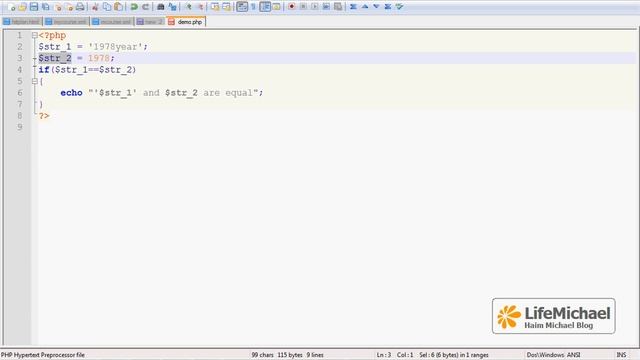
Task: Select the demo.php tab
Action: coord(186,22)
